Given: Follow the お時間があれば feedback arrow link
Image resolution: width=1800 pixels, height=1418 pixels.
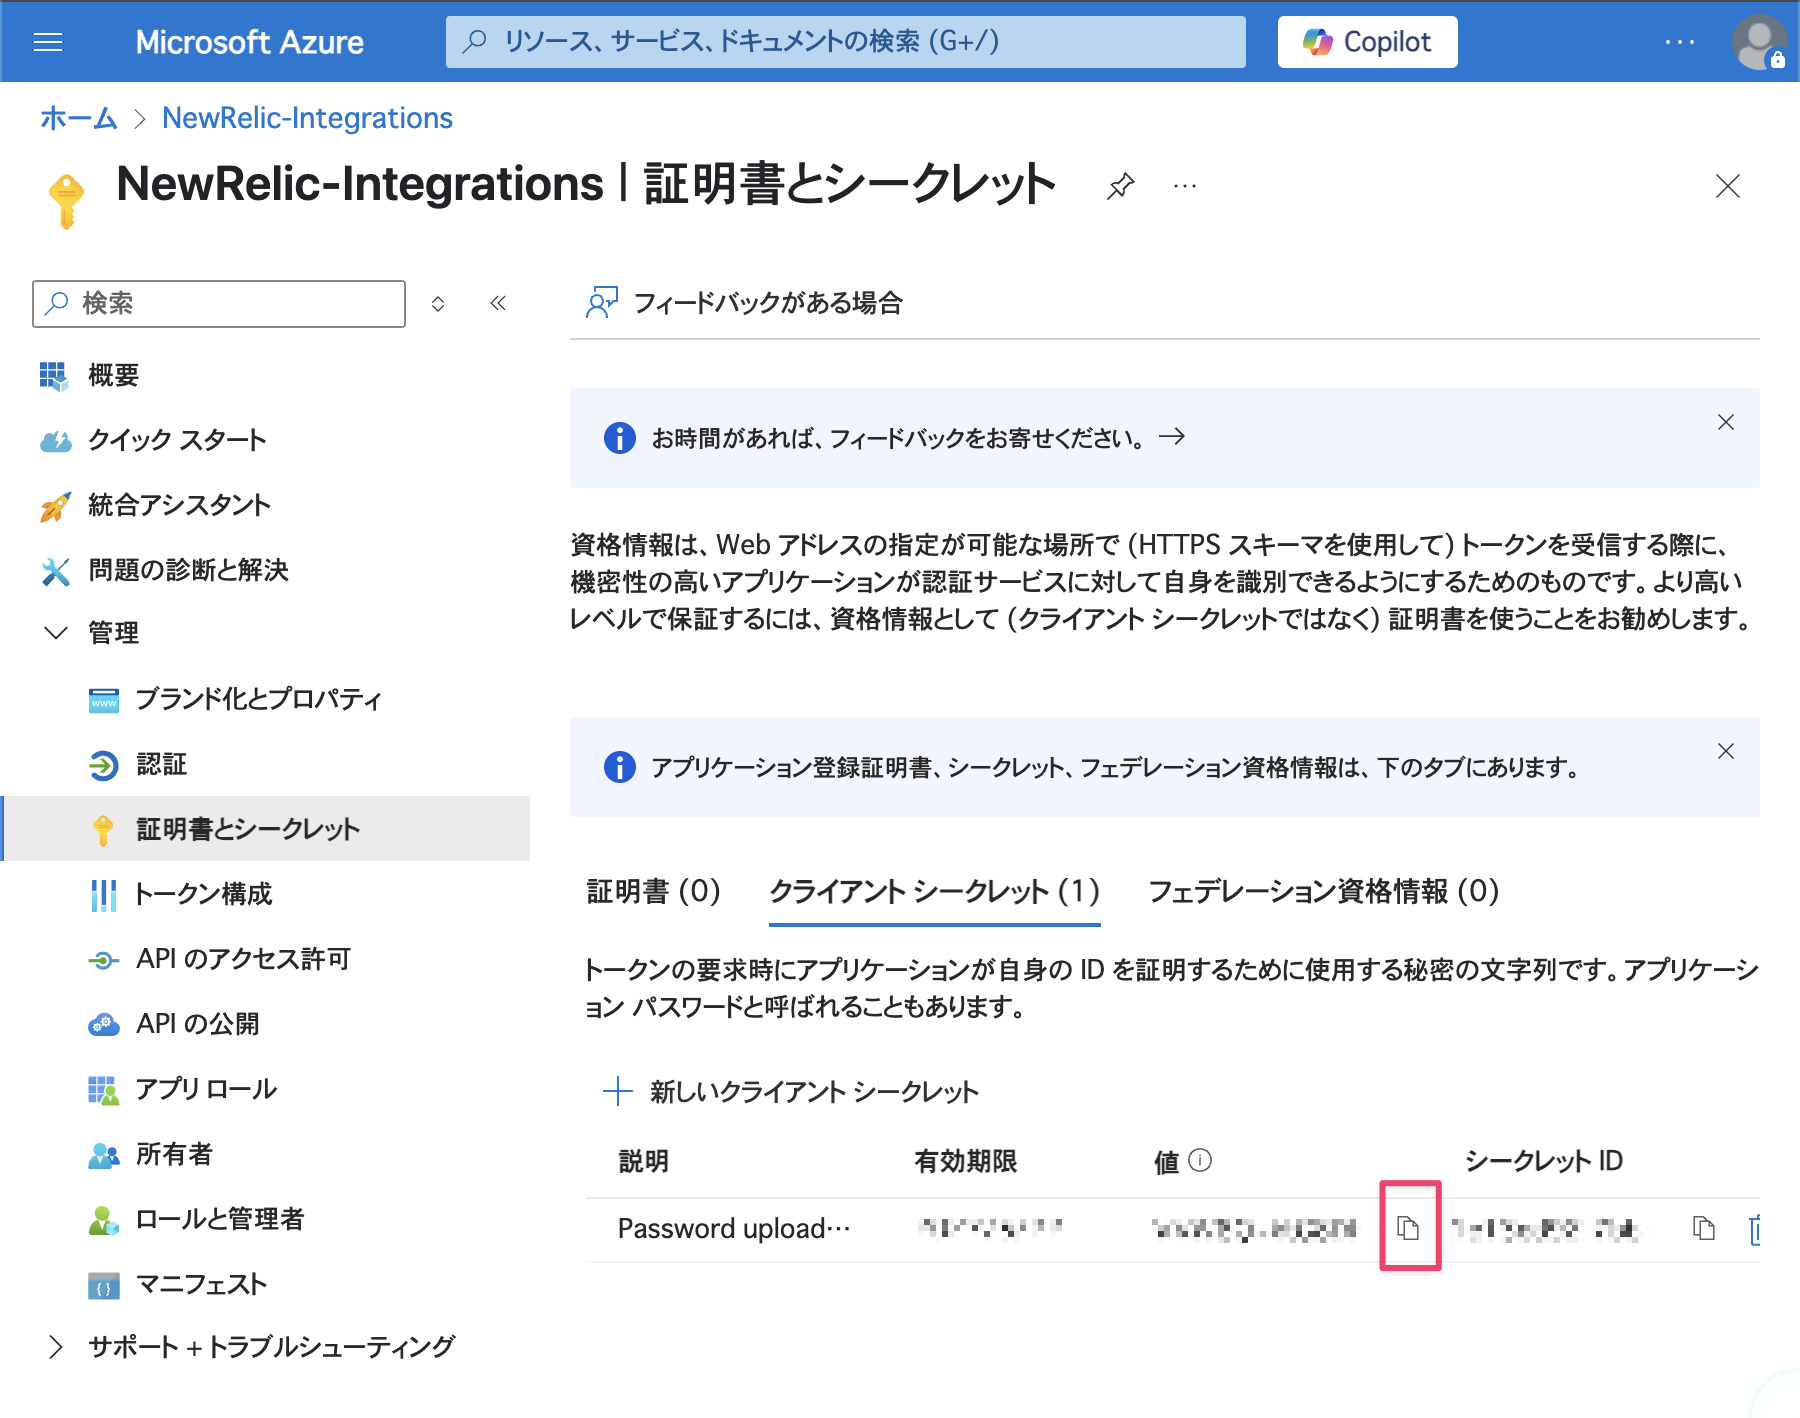Looking at the screenshot, I should tap(1172, 437).
